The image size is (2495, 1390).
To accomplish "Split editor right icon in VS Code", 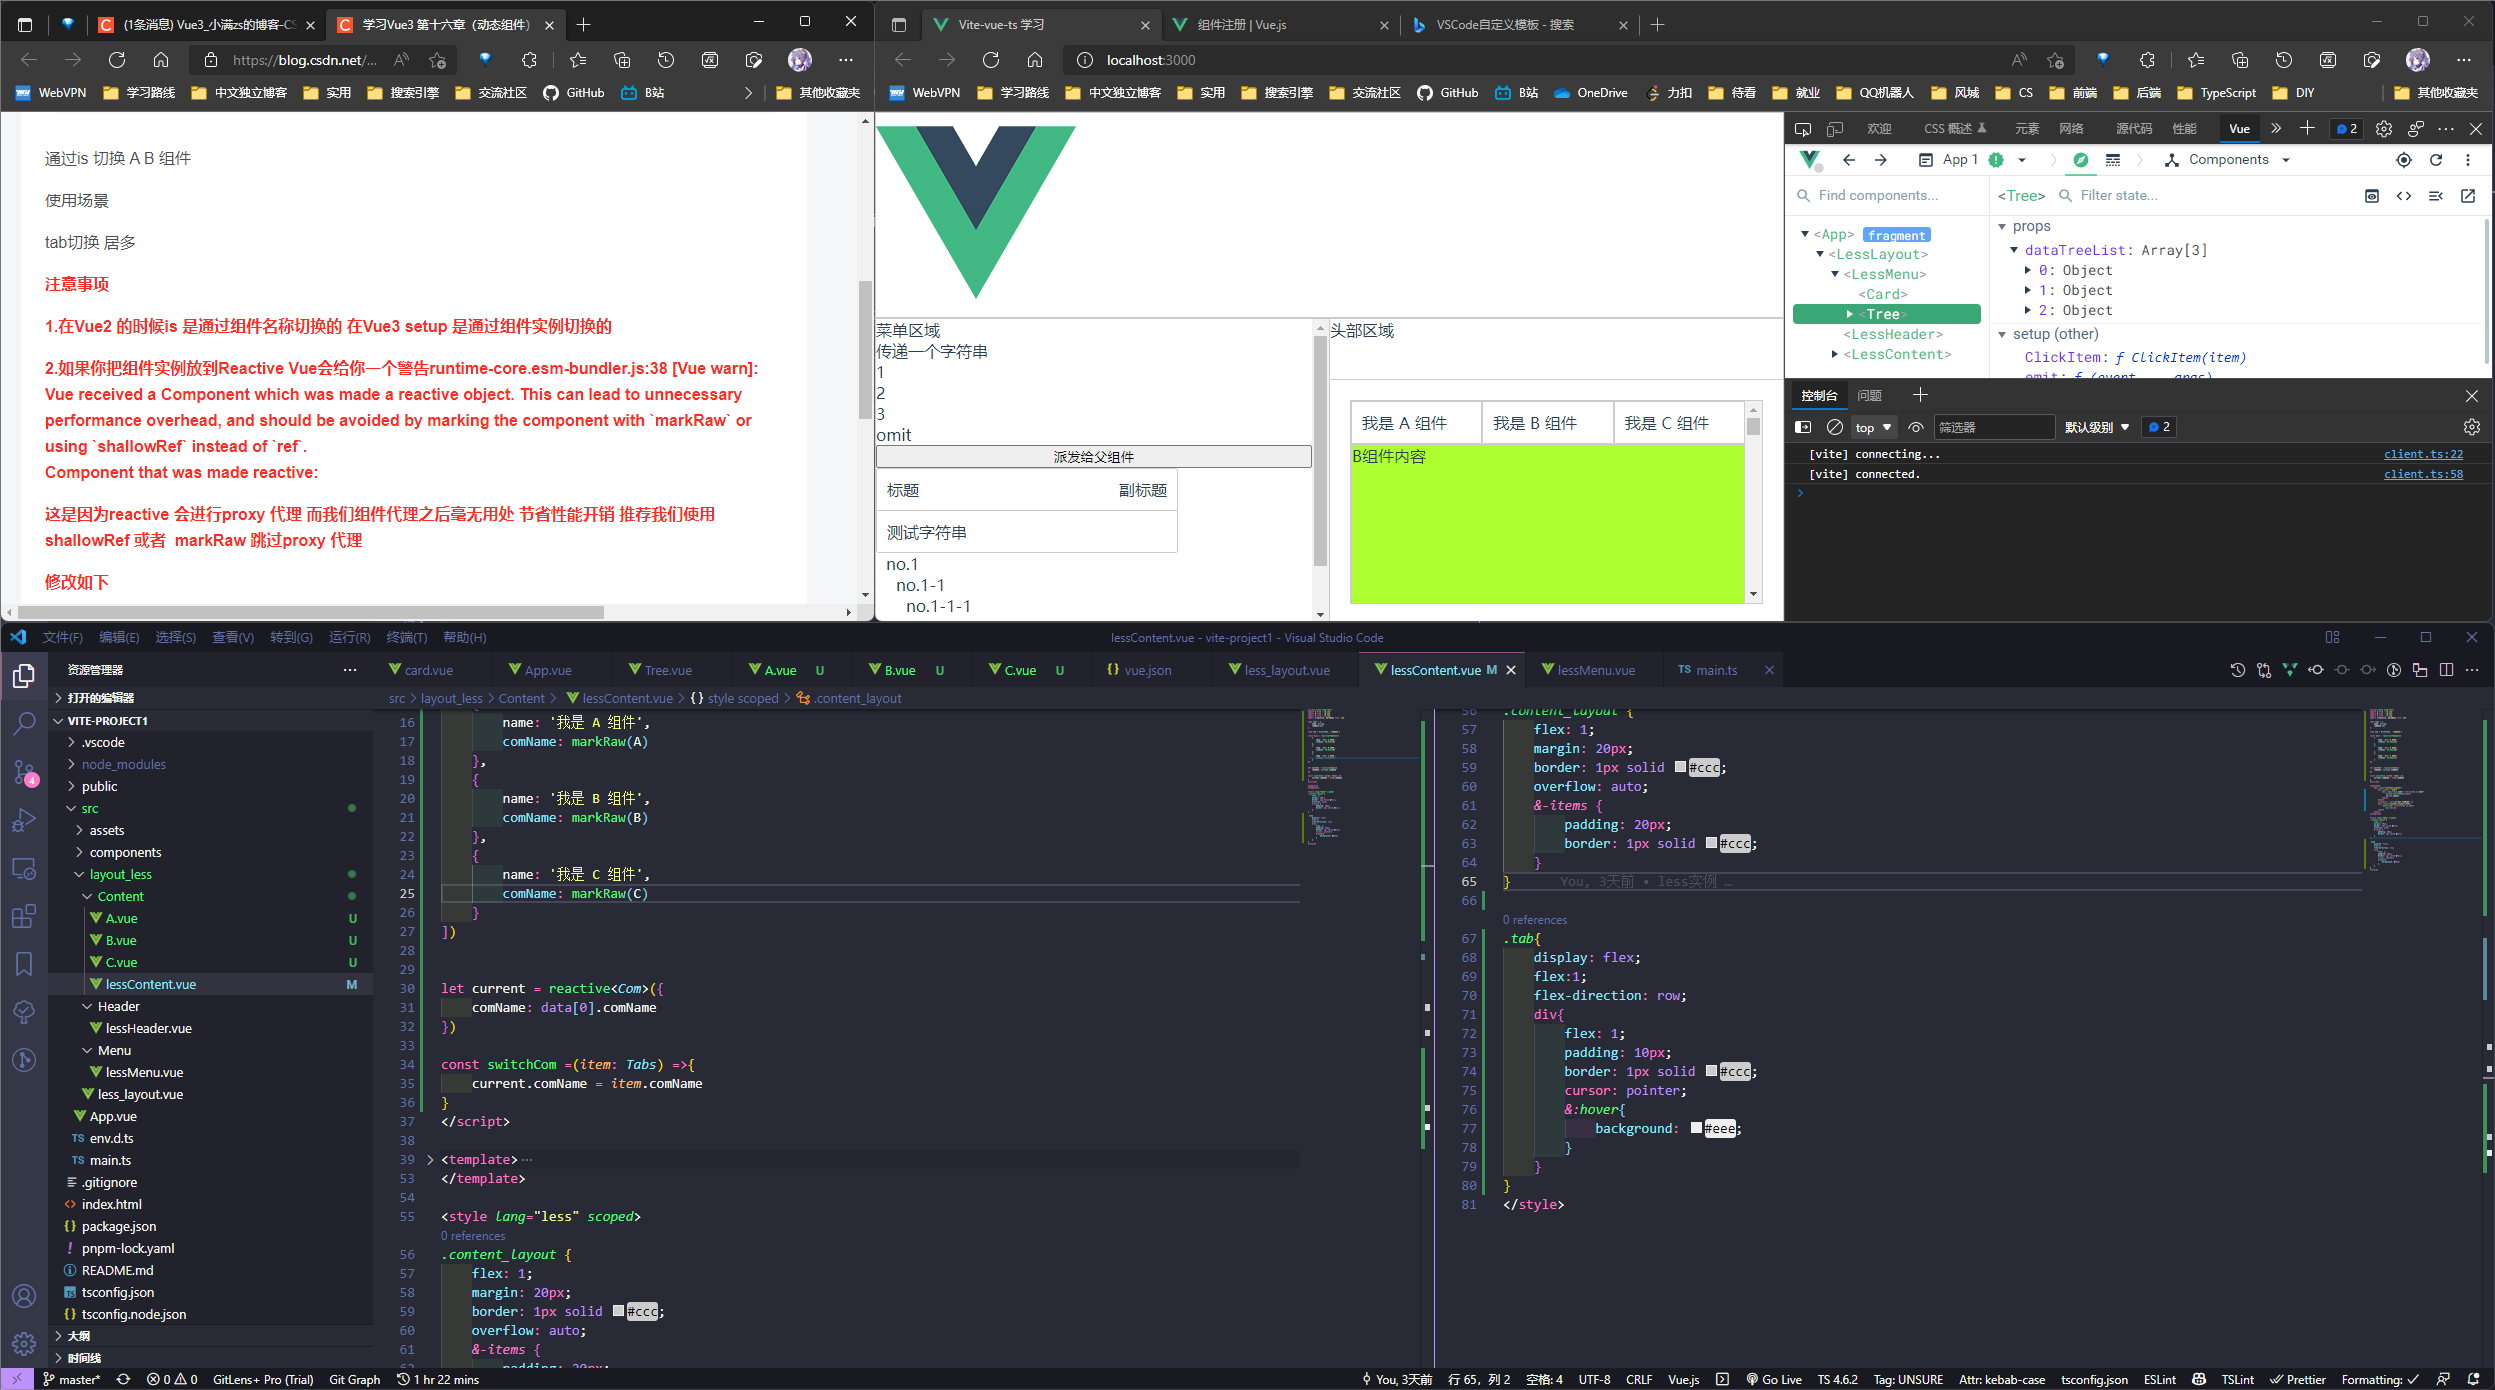I will 2446,670.
